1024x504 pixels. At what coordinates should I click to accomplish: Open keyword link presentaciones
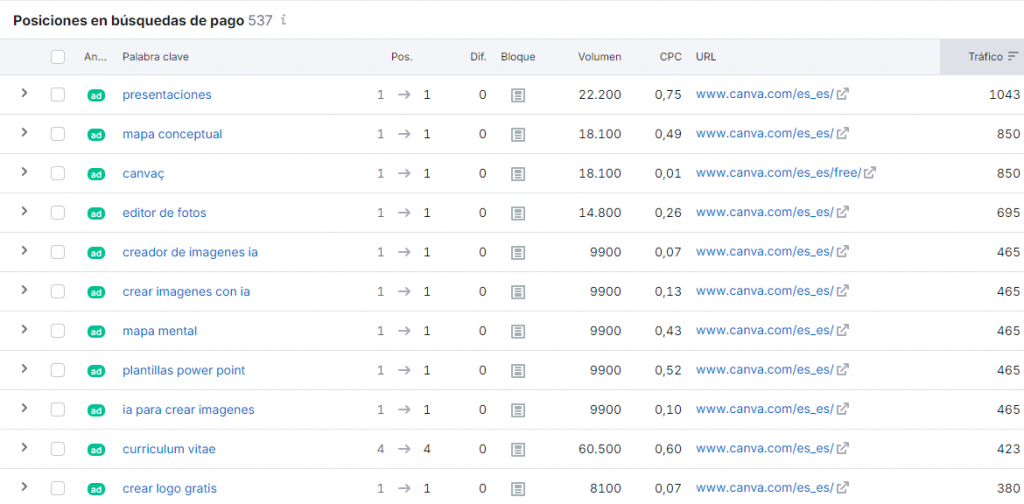click(167, 95)
